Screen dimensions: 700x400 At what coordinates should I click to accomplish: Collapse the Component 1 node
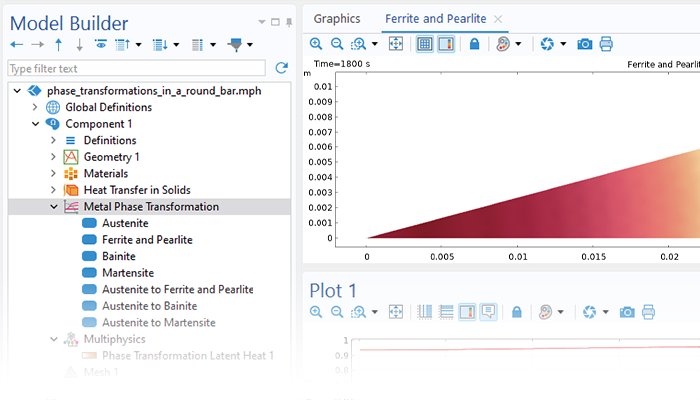pos(35,124)
